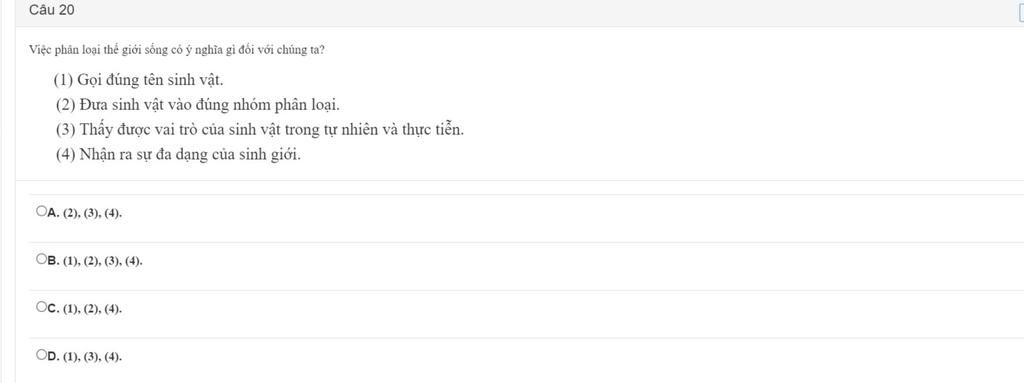Click the bold letter "D." option label
Image resolution: width=1024 pixels, height=383 pixels.
[x=54, y=356]
